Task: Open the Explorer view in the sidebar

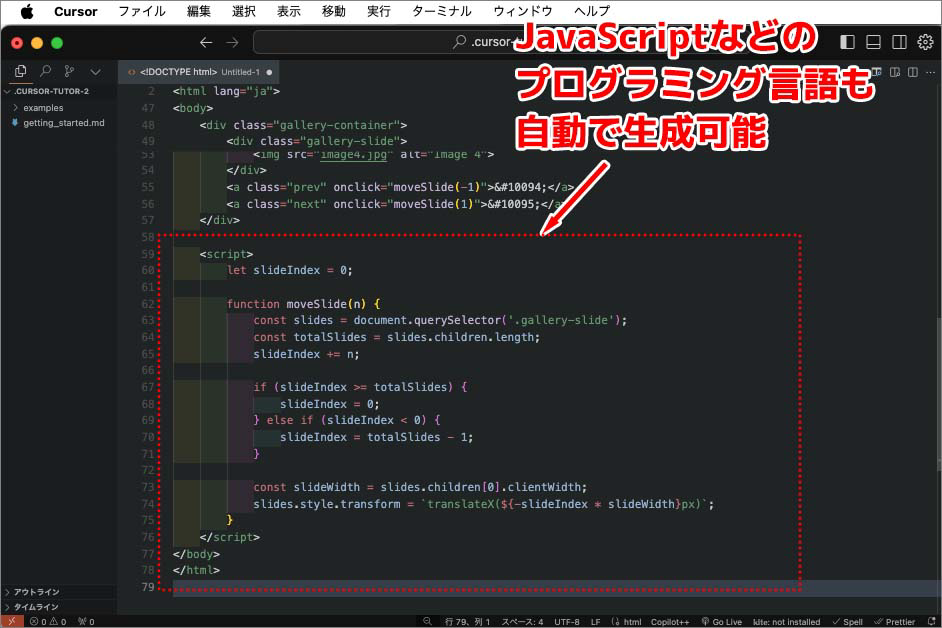Action: (x=20, y=71)
